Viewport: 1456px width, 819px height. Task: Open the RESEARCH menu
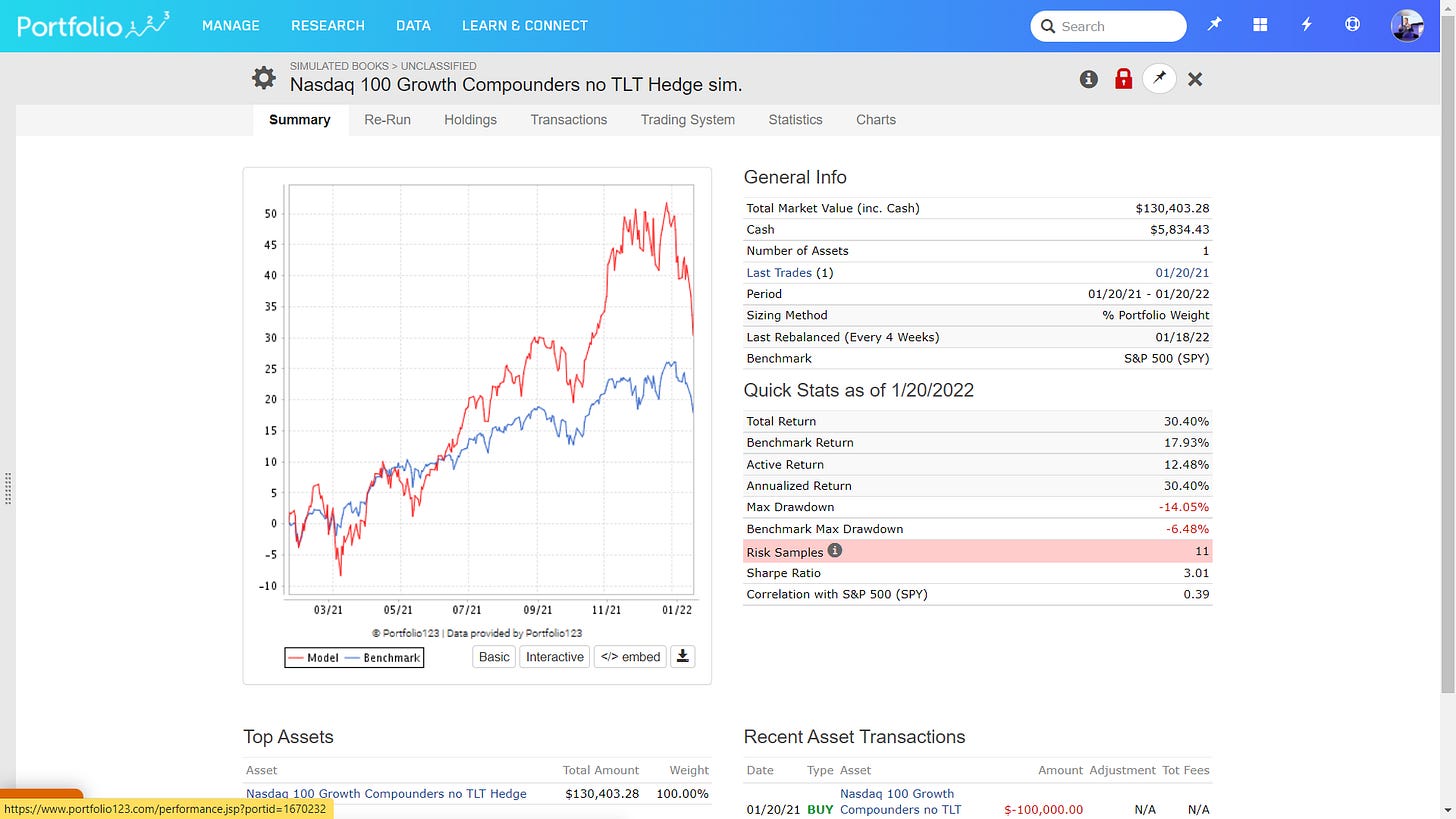click(x=328, y=26)
